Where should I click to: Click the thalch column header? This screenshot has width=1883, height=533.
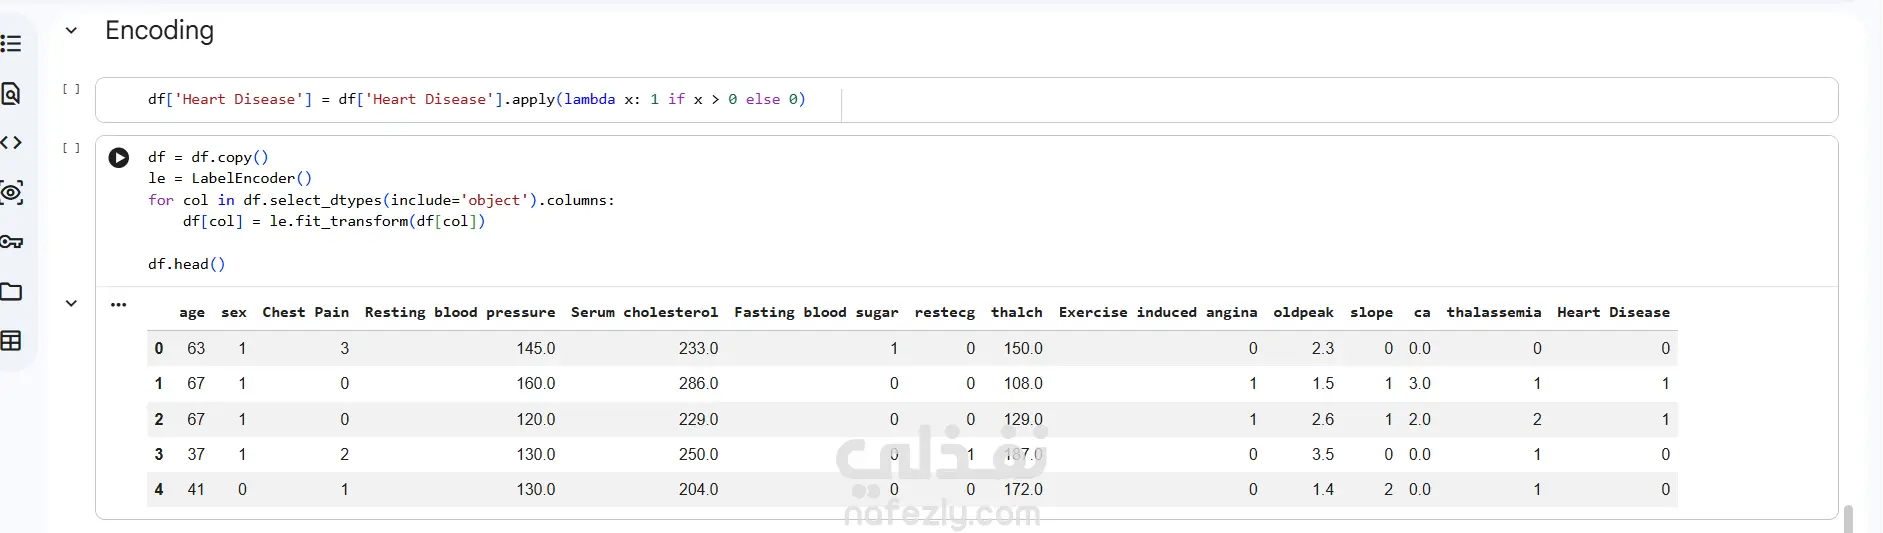pos(1017,313)
